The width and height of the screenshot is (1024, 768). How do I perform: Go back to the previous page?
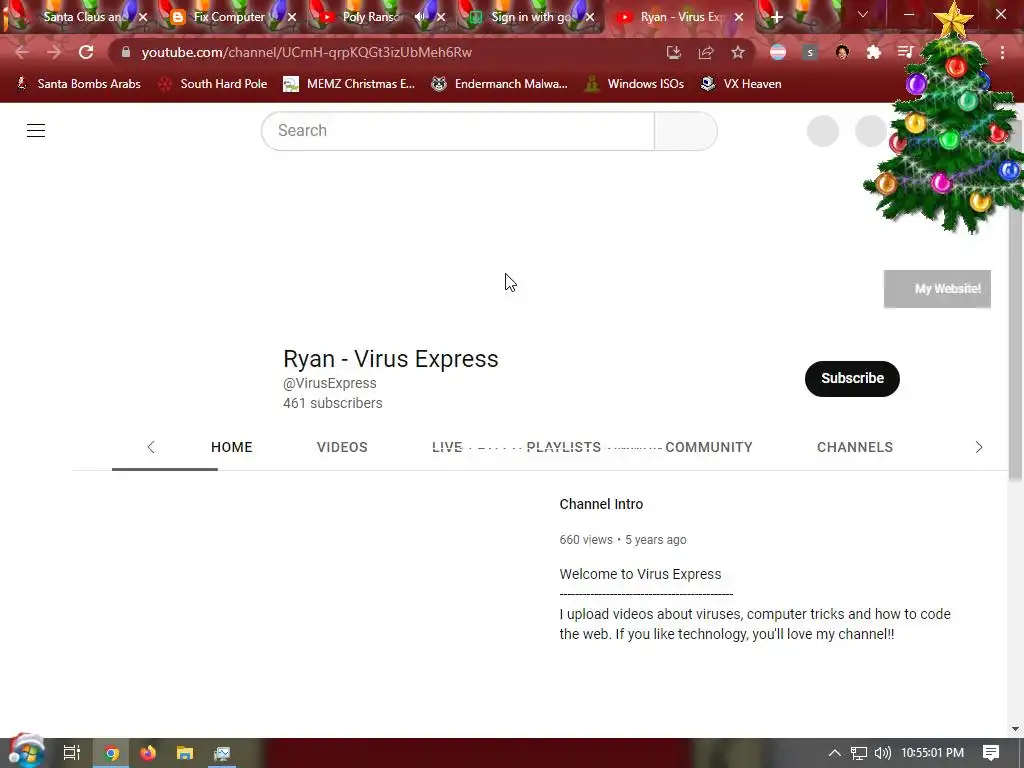[x=22, y=52]
